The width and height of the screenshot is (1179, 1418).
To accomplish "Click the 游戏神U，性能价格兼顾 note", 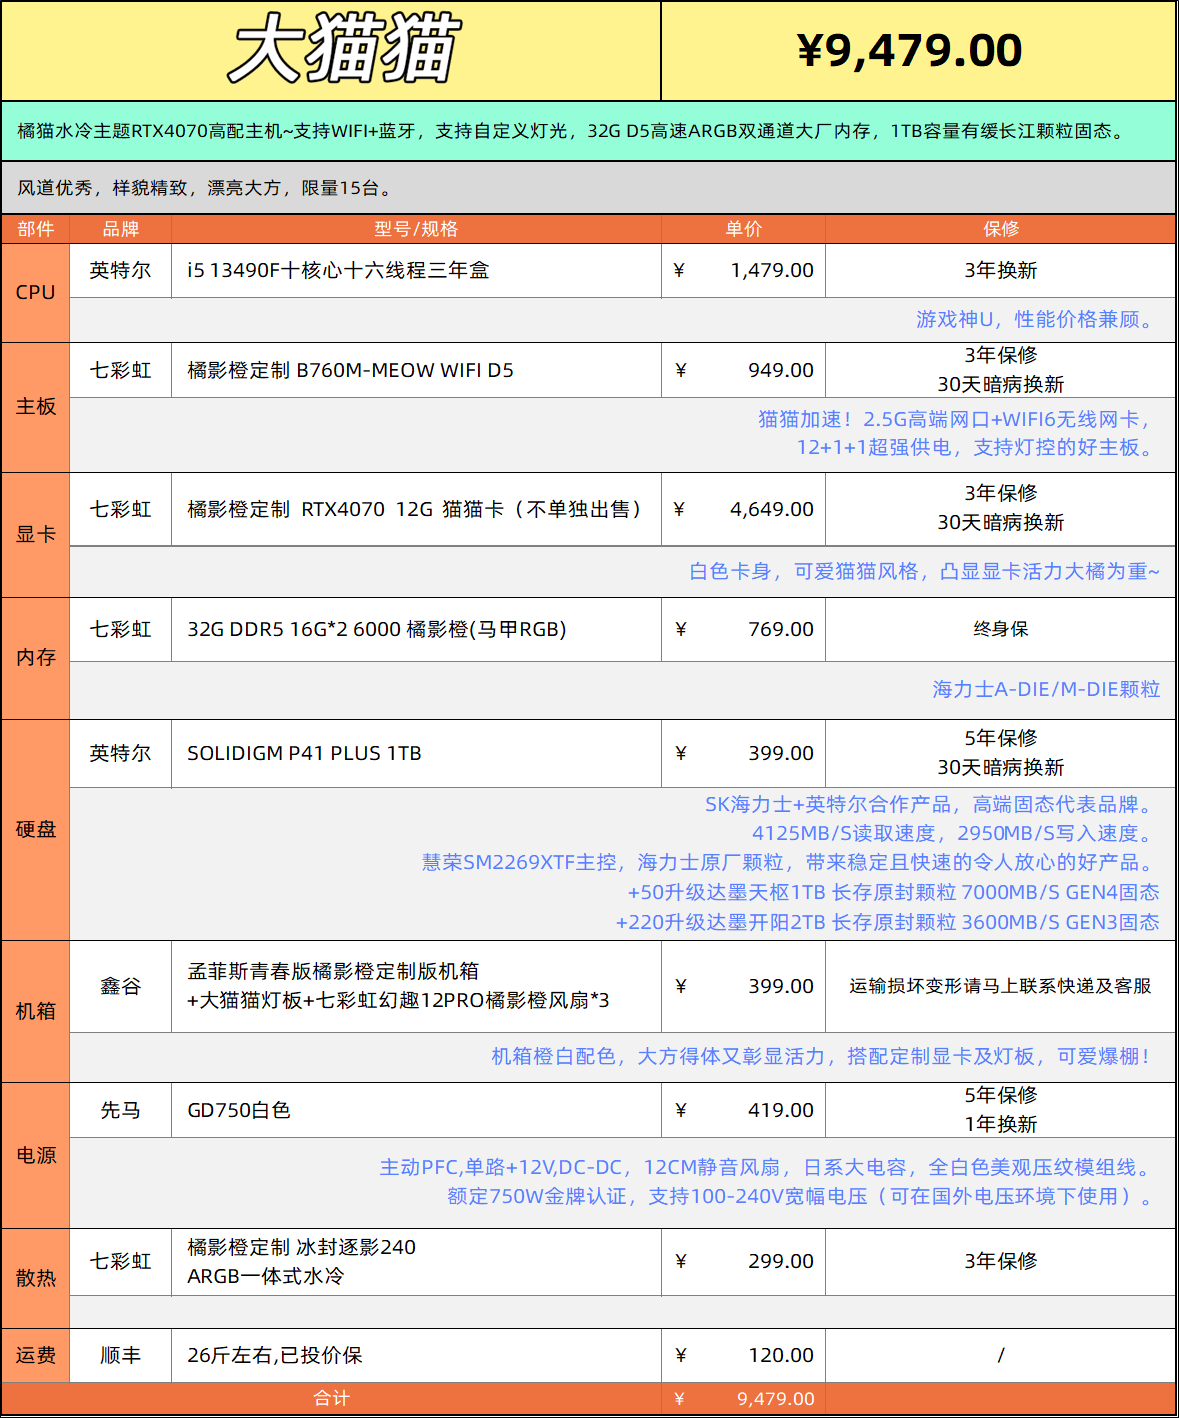I will [1037, 319].
